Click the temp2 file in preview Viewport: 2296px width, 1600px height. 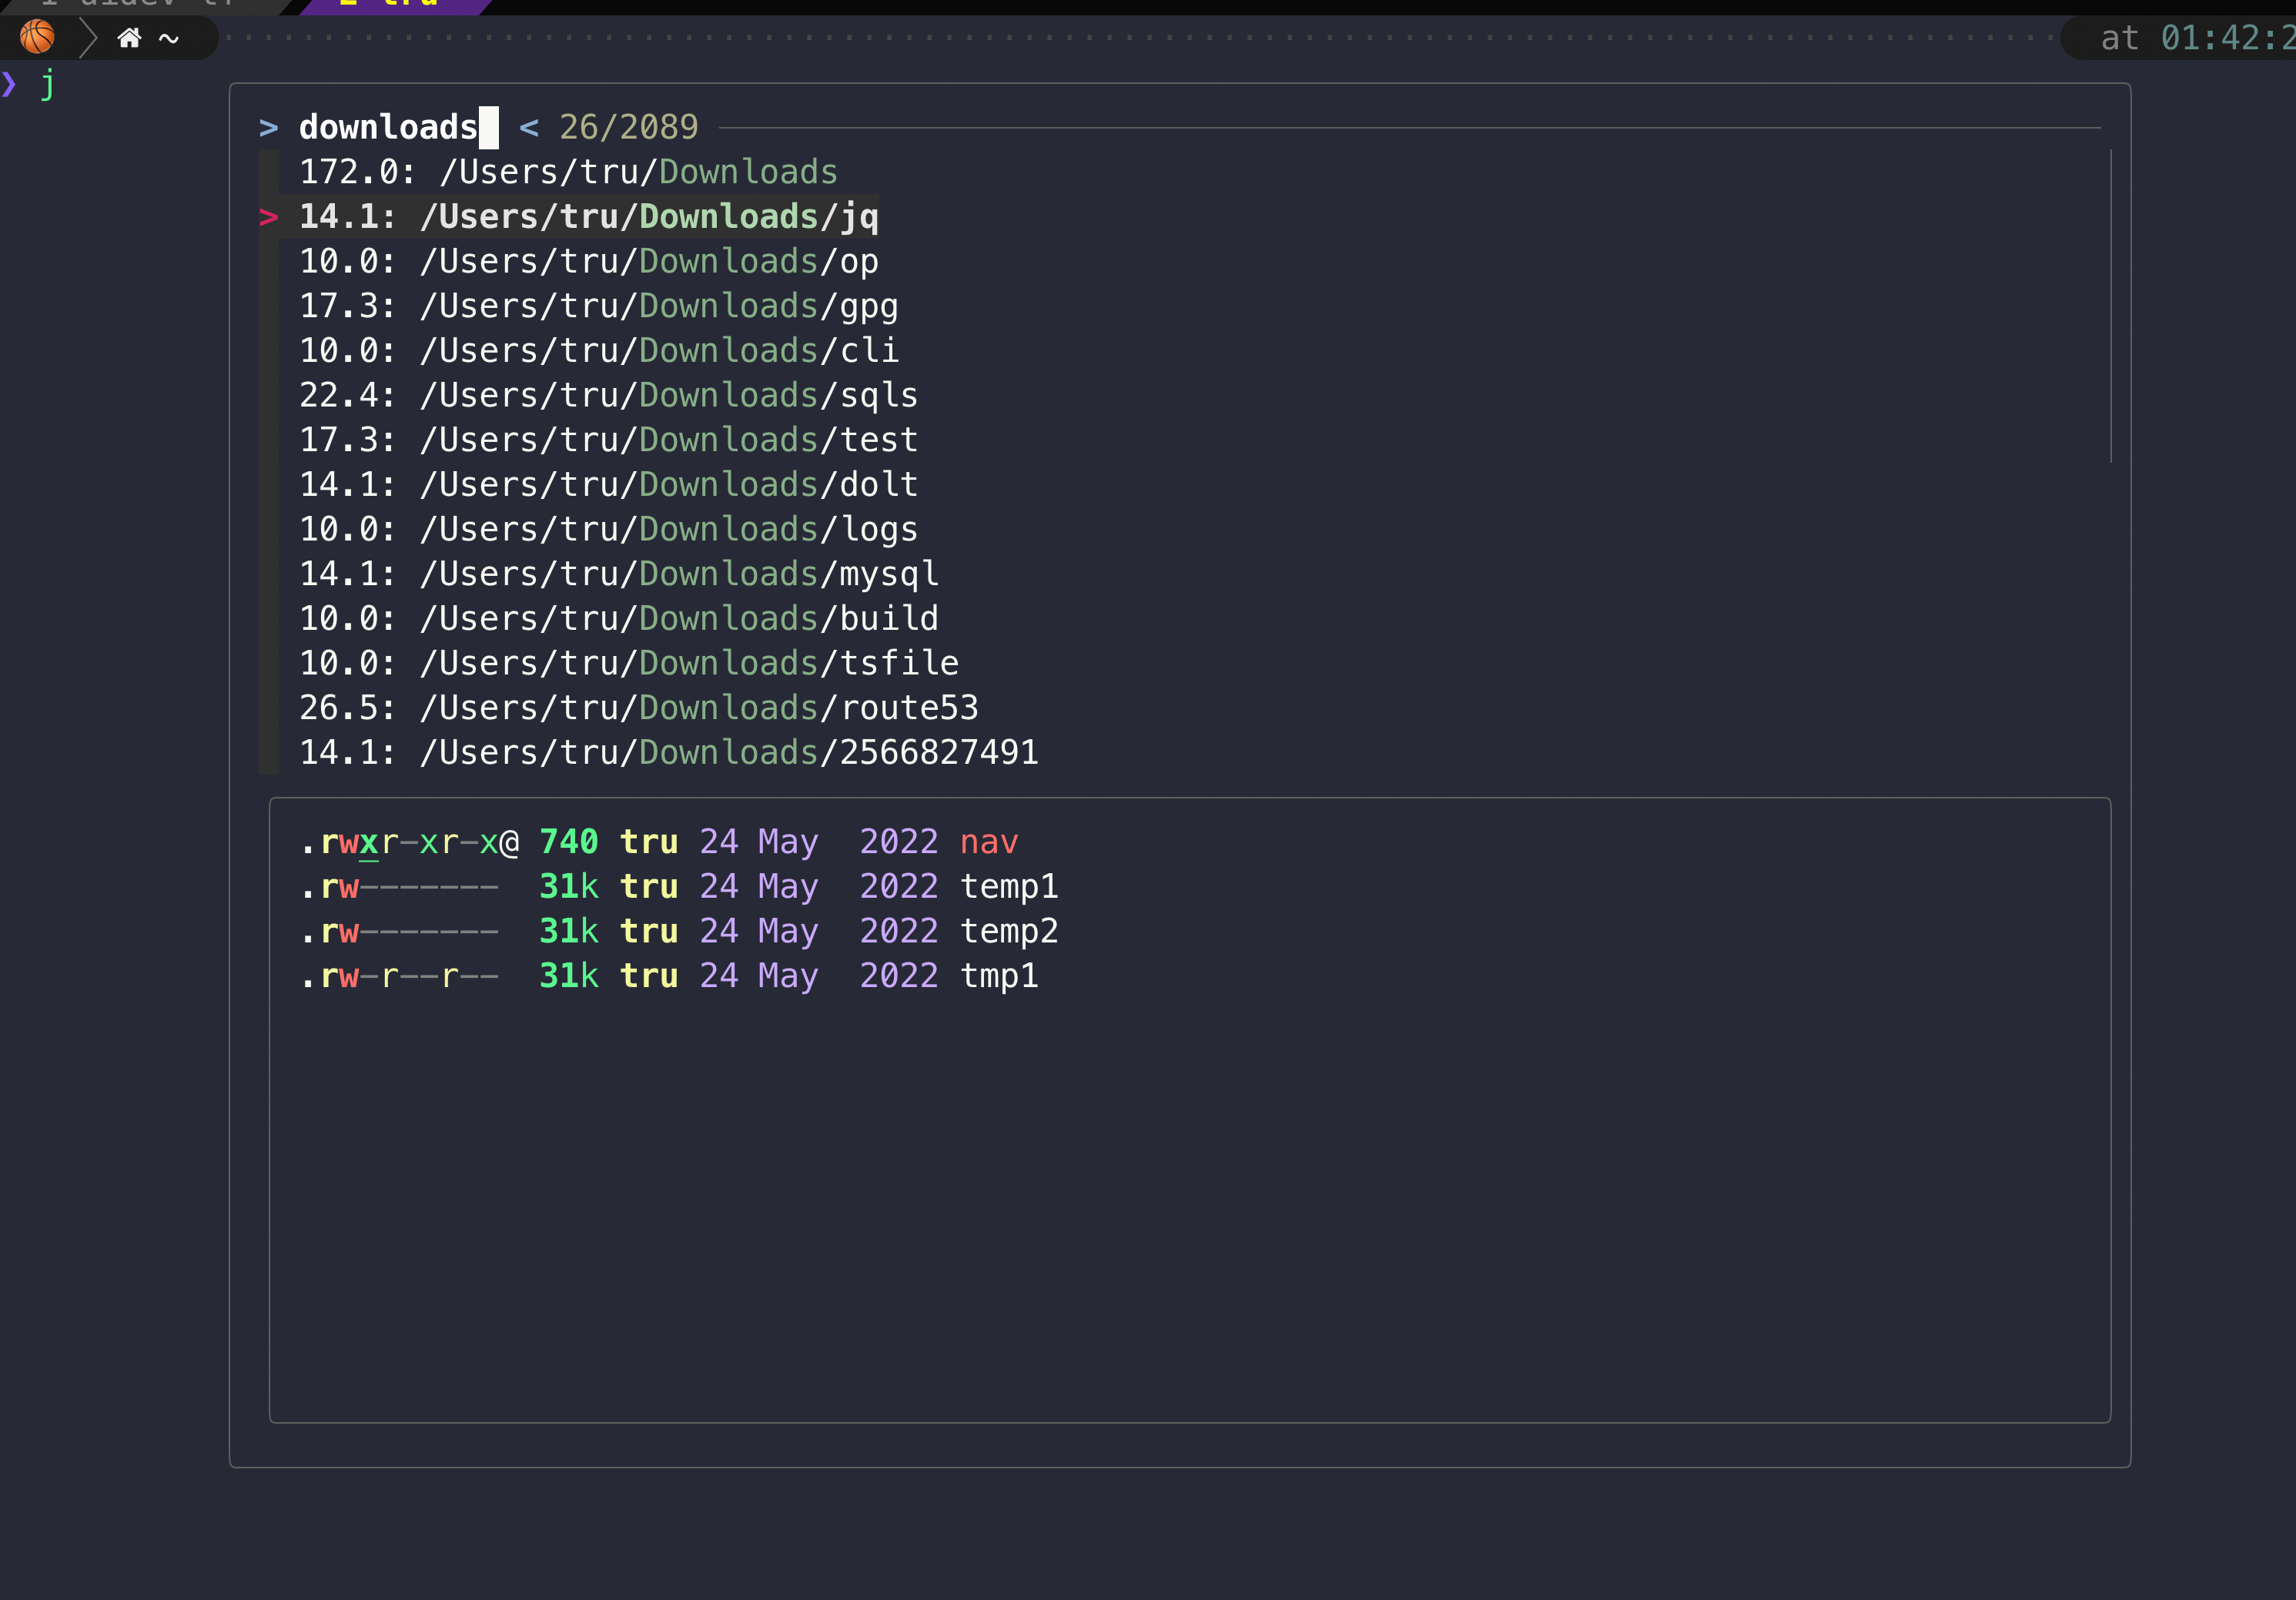pos(1008,931)
